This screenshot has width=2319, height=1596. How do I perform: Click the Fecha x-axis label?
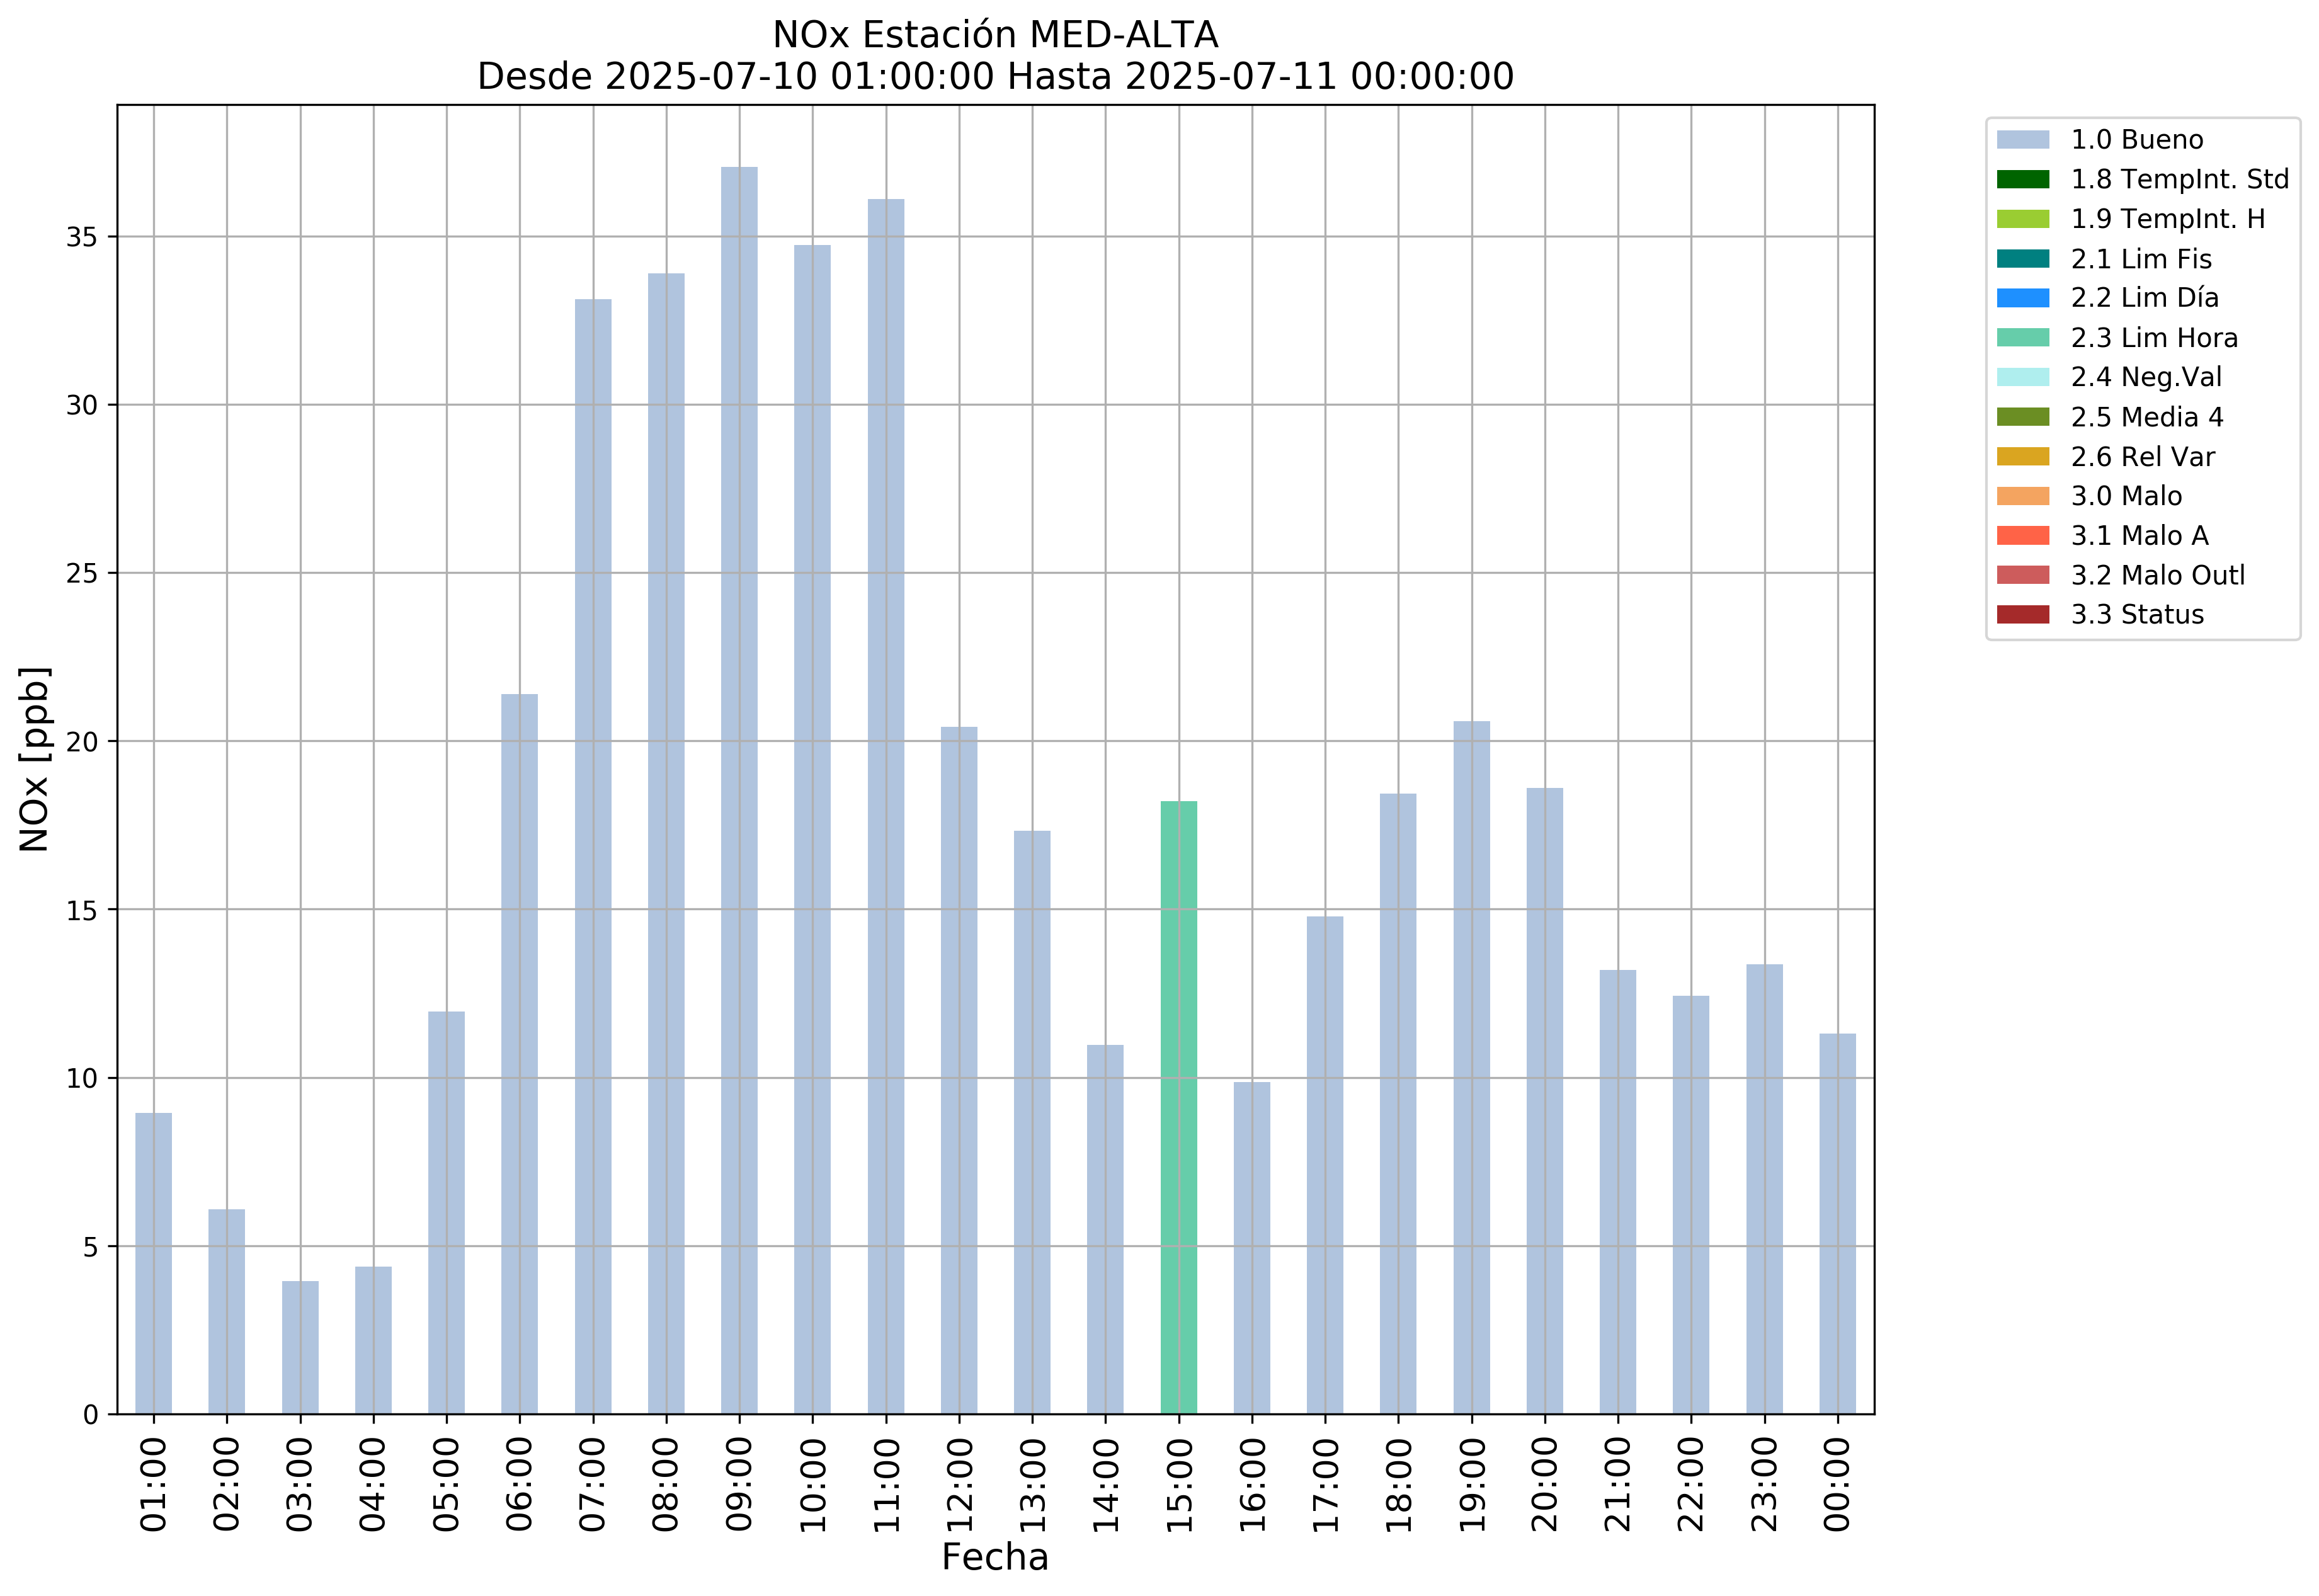[995, 1557]
